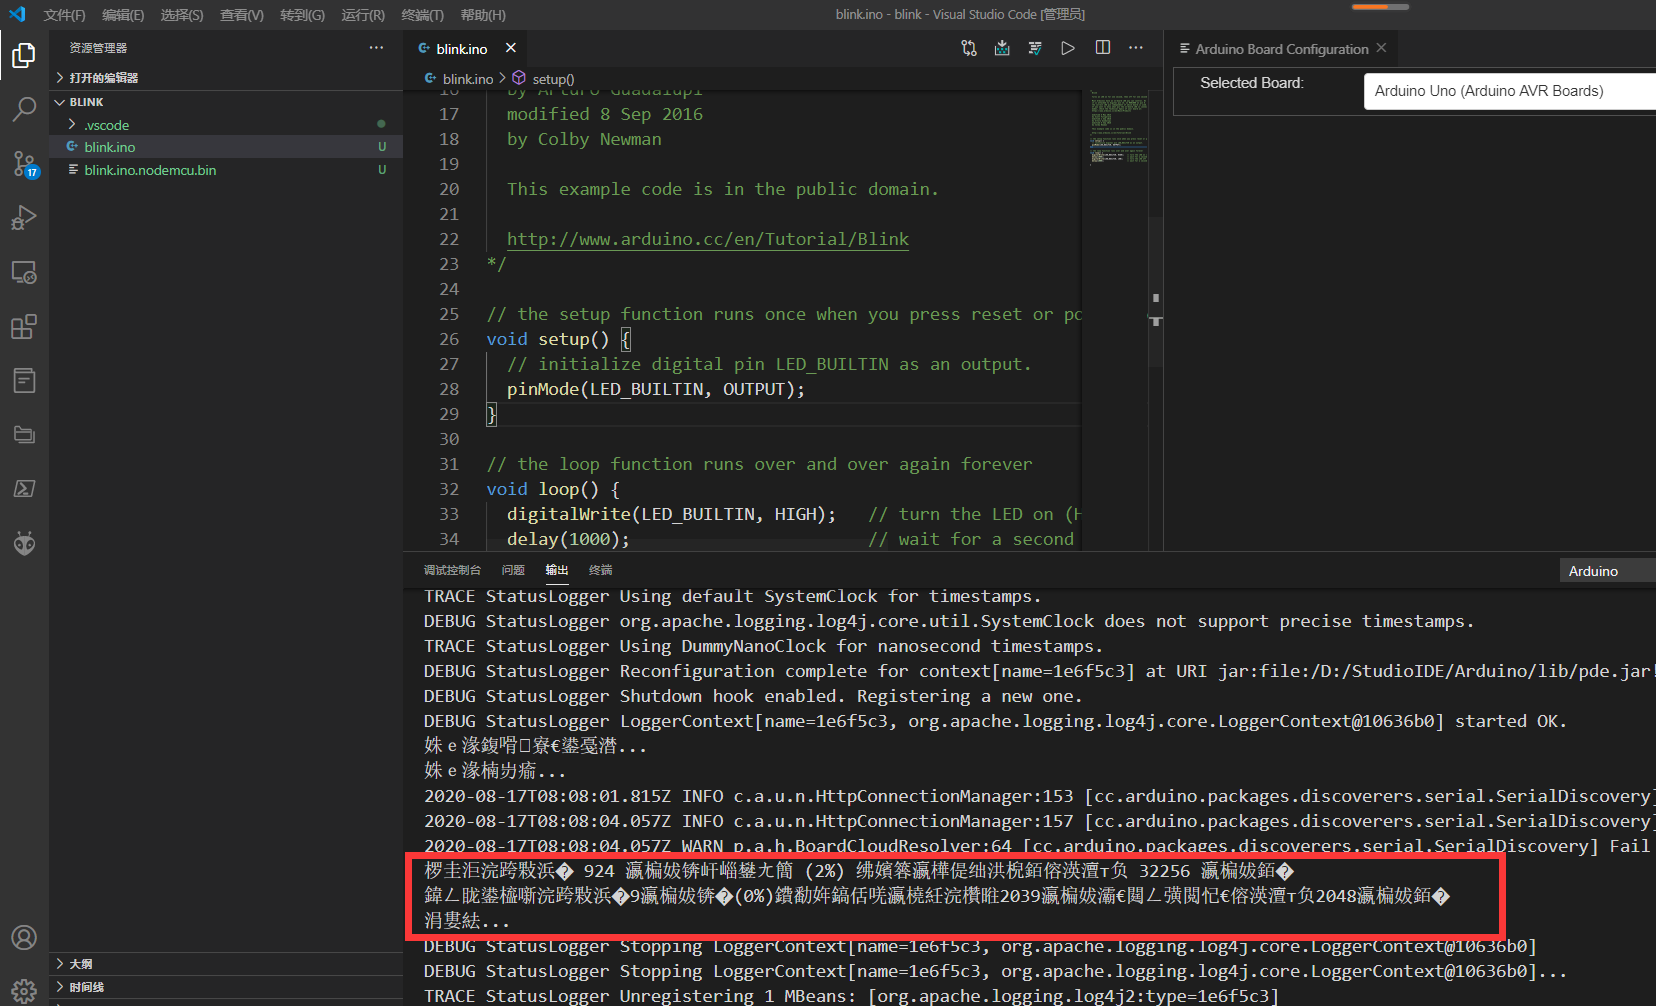Viewport: 1656px width, 1006px height.
Task: Open the Search view in activity bar
Action: [x=24, y=109]
